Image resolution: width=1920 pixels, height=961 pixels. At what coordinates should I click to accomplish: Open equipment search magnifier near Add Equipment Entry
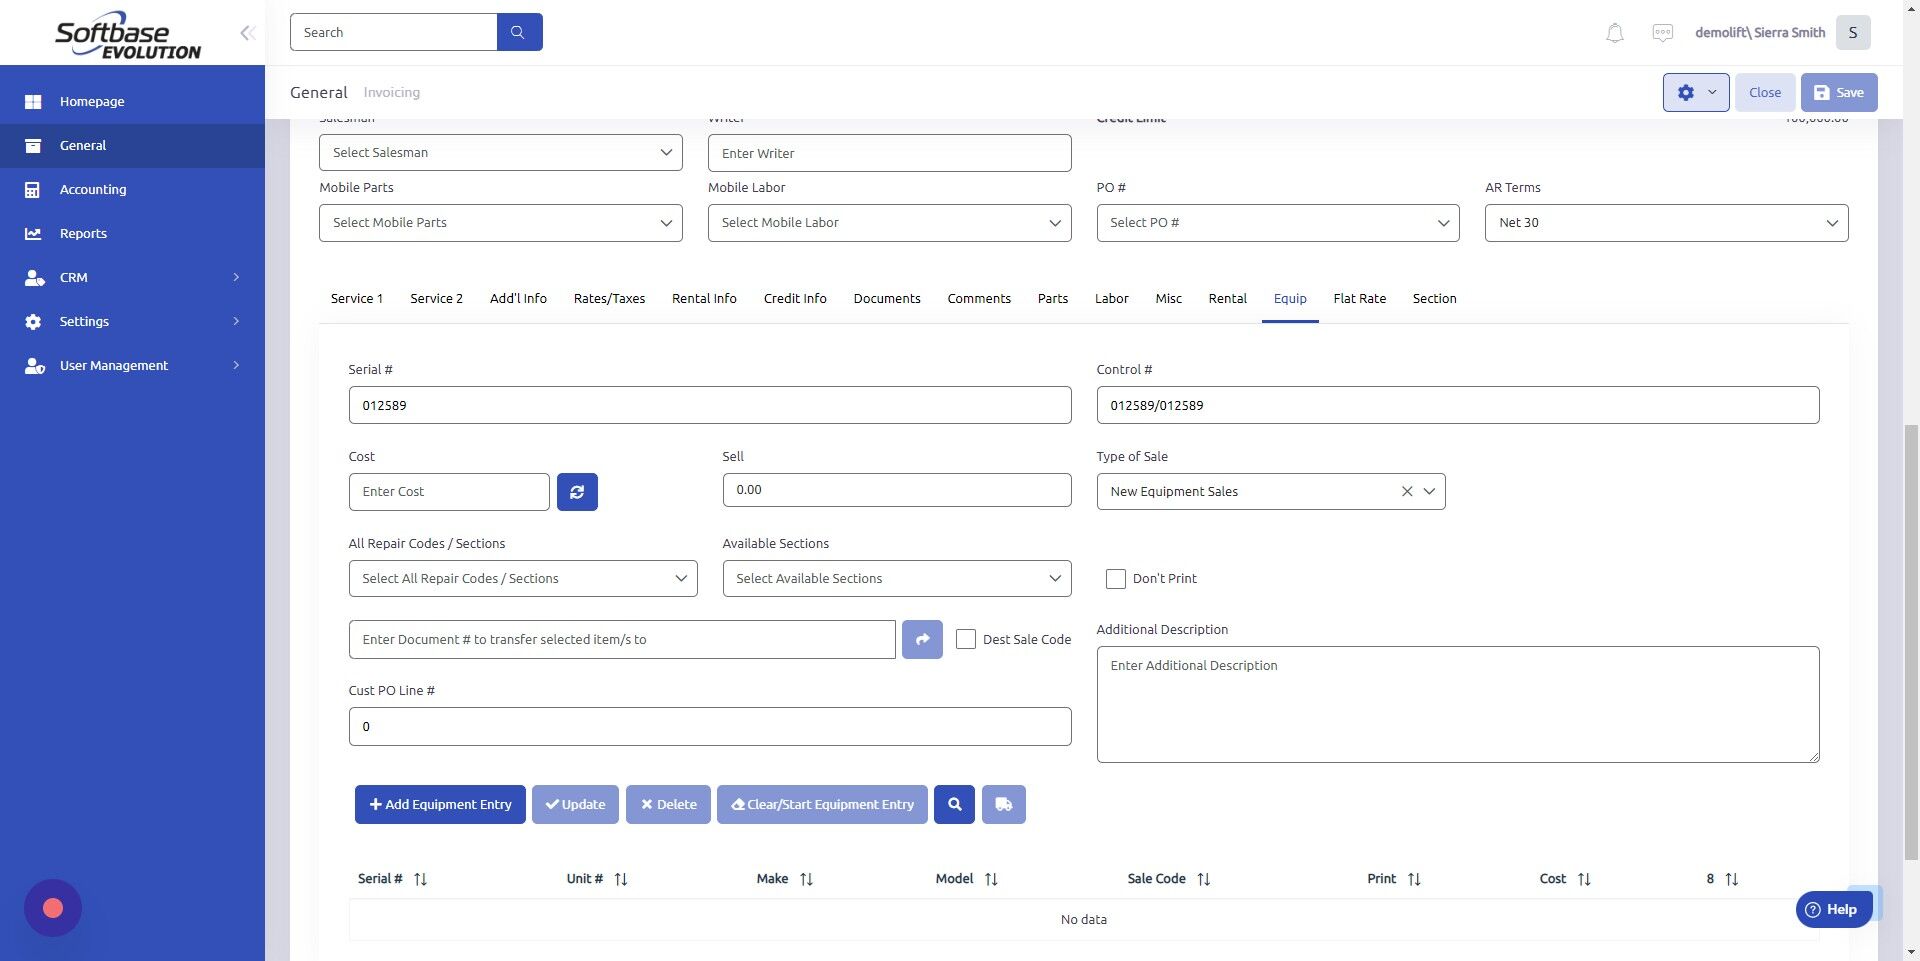coord(953,804)
